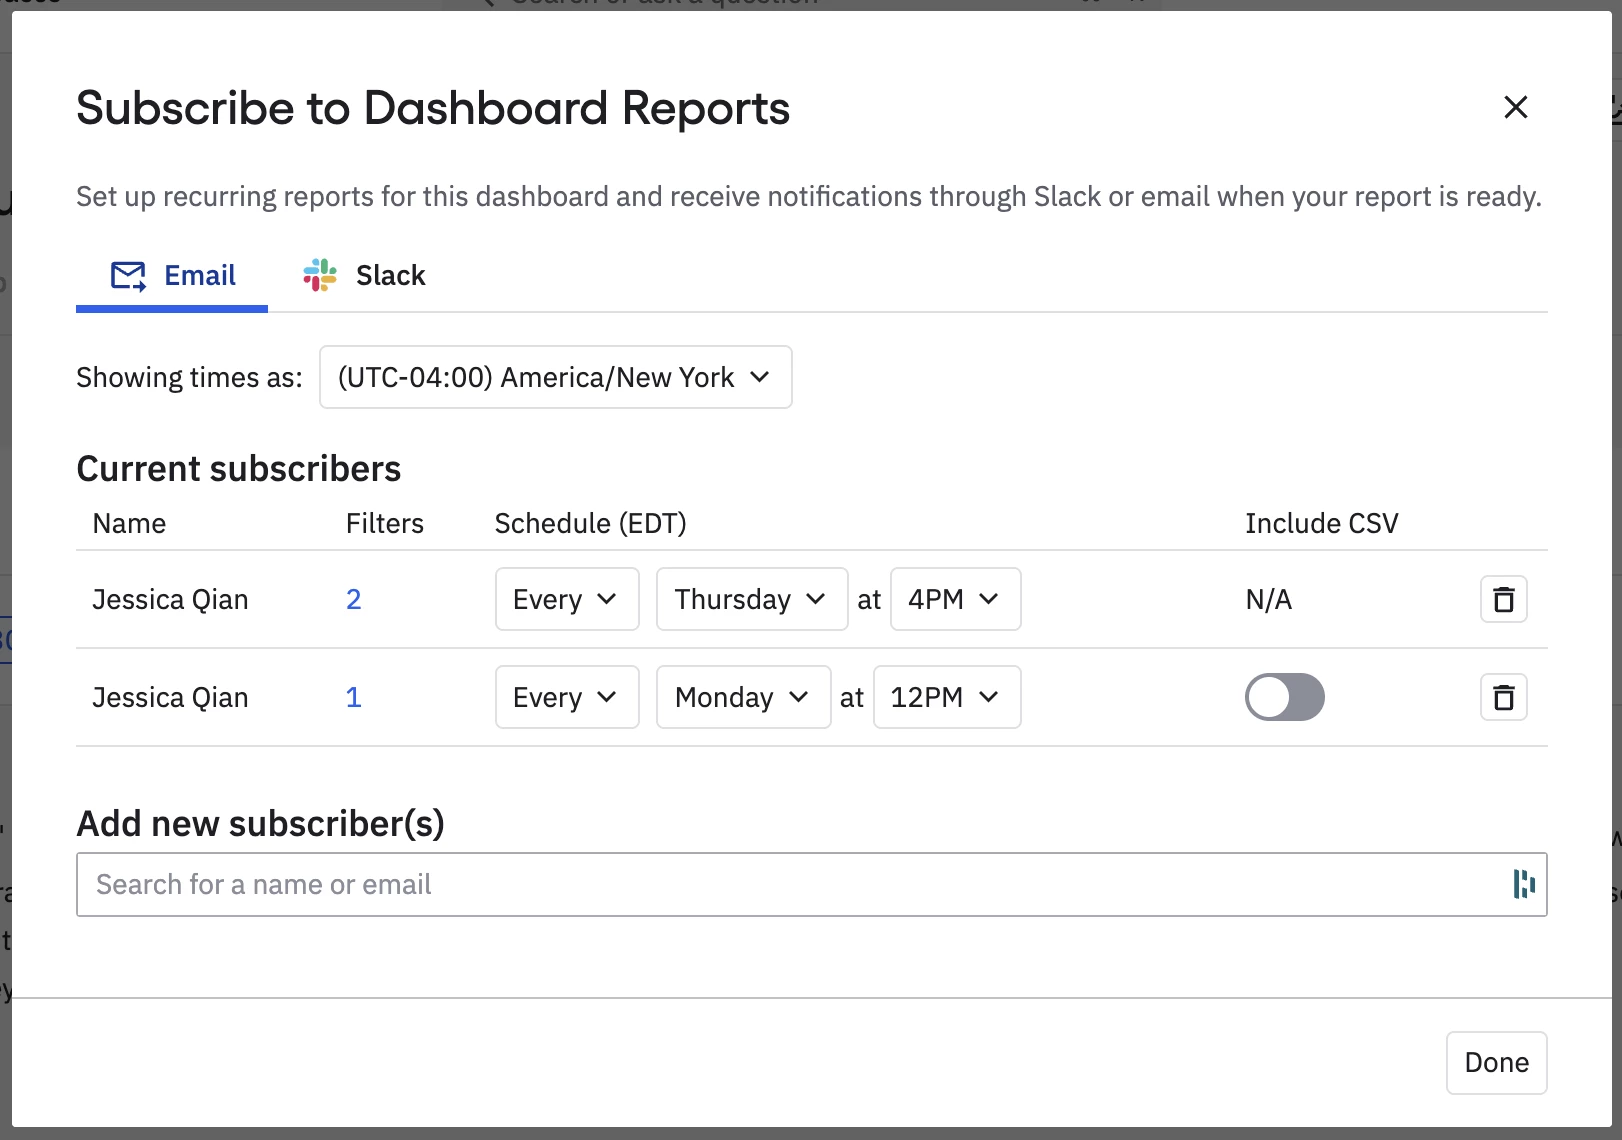1622x1140 pixels.
Task: Delete the Thursday 4PM subscription
Action: tap(1503, 599)
